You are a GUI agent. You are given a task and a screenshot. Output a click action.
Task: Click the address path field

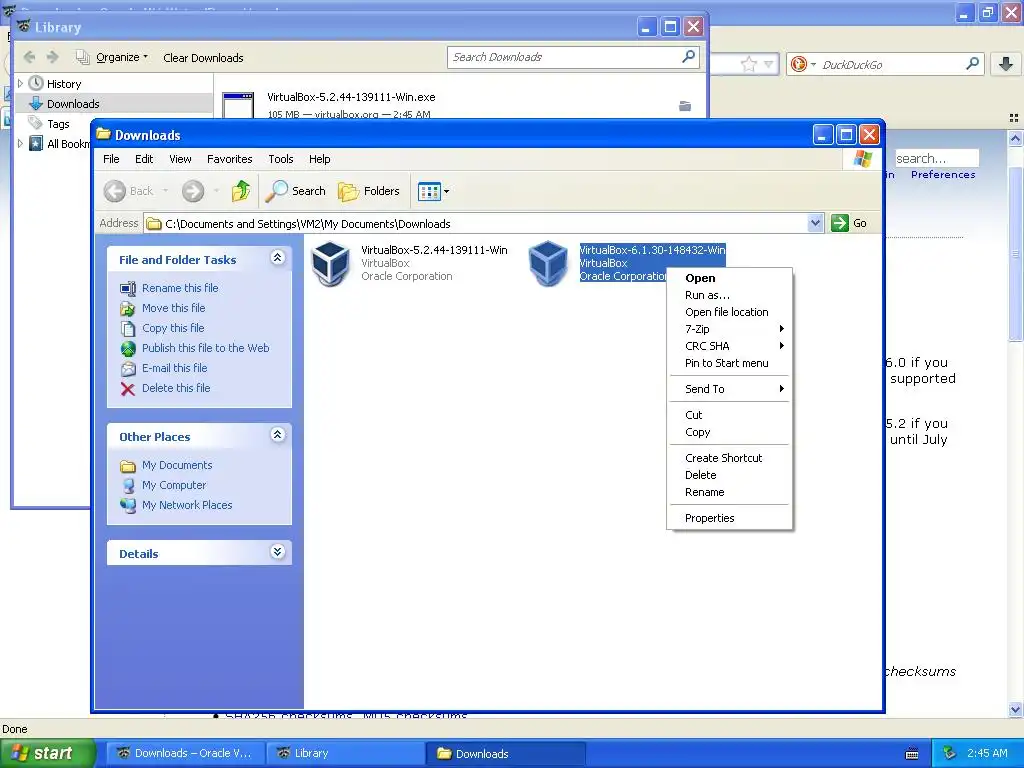[475, 223]
